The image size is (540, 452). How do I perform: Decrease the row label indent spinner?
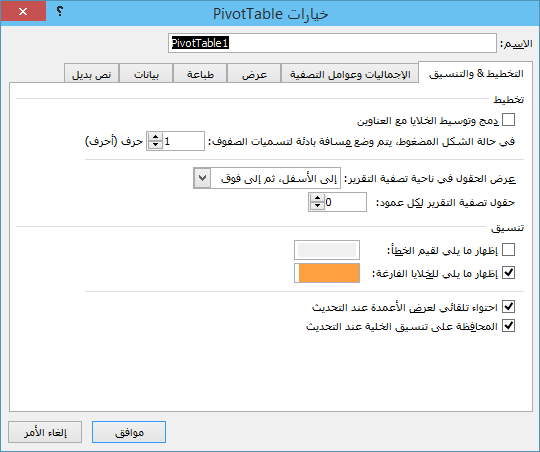[155, 145]
